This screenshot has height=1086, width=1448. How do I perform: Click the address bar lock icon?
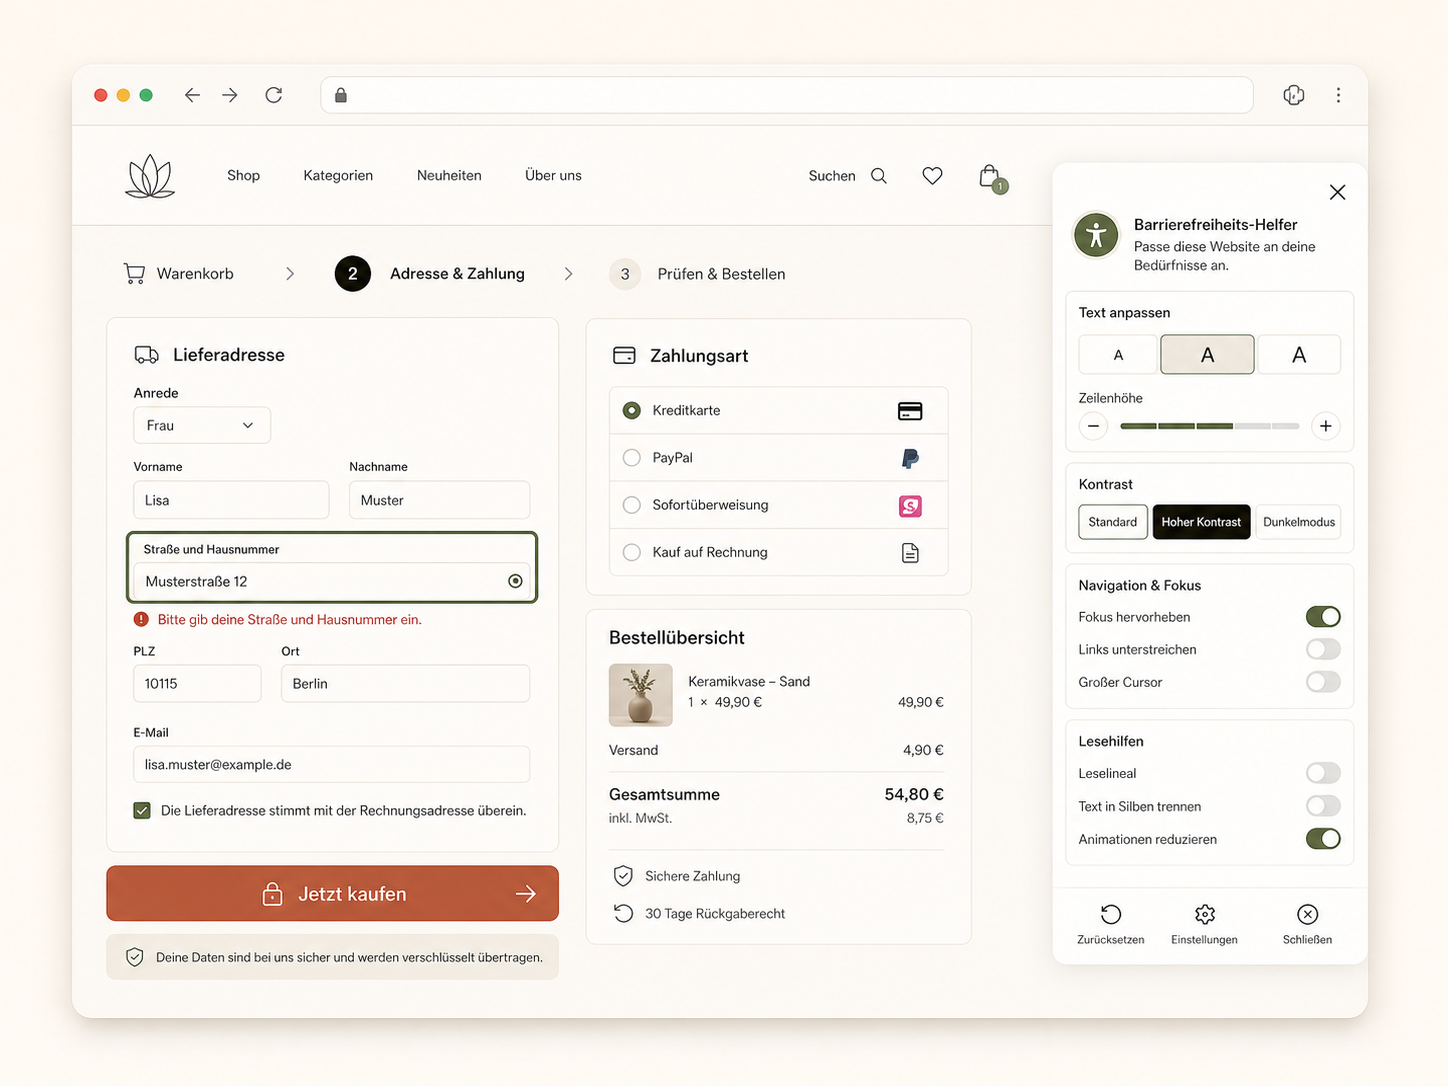click(341, 95)
